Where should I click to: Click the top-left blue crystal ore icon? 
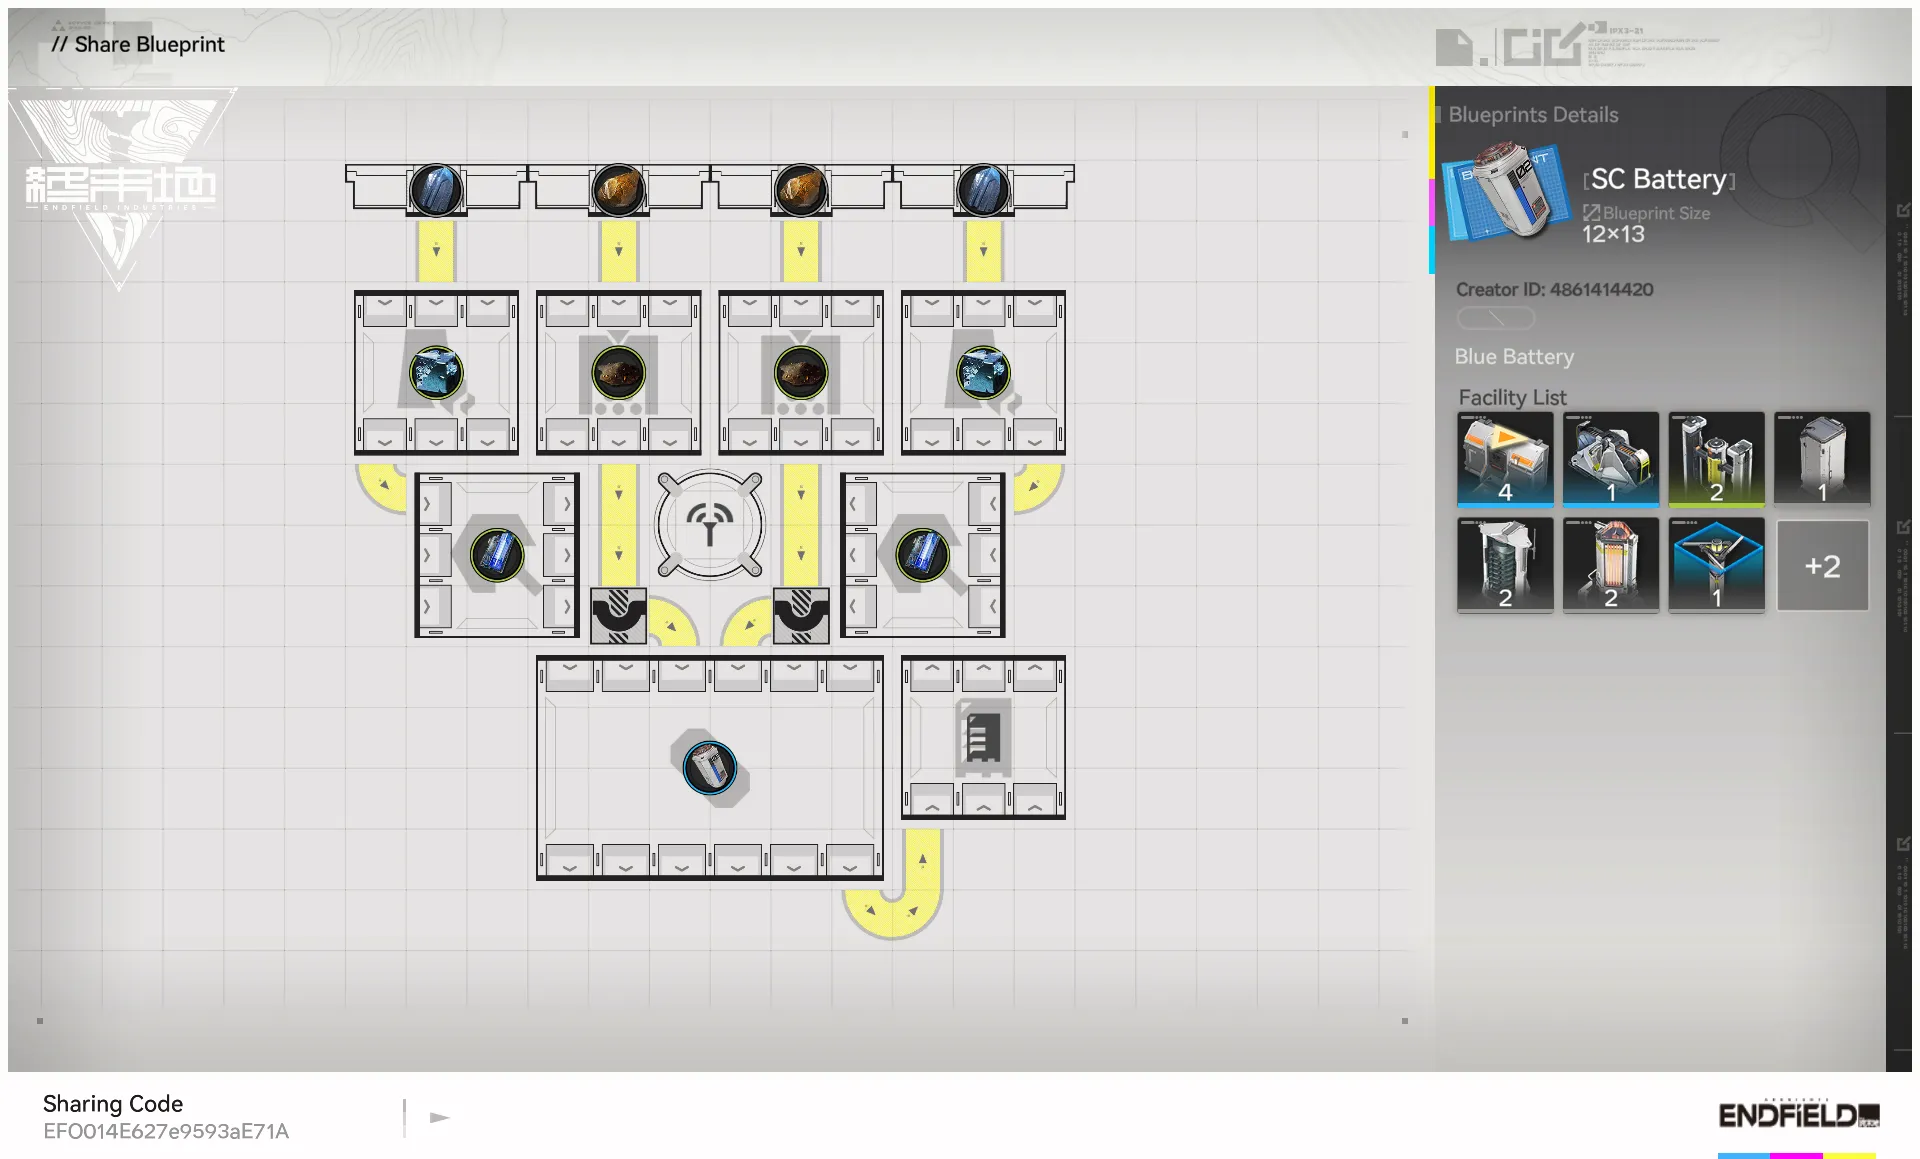tap(436, 189)
